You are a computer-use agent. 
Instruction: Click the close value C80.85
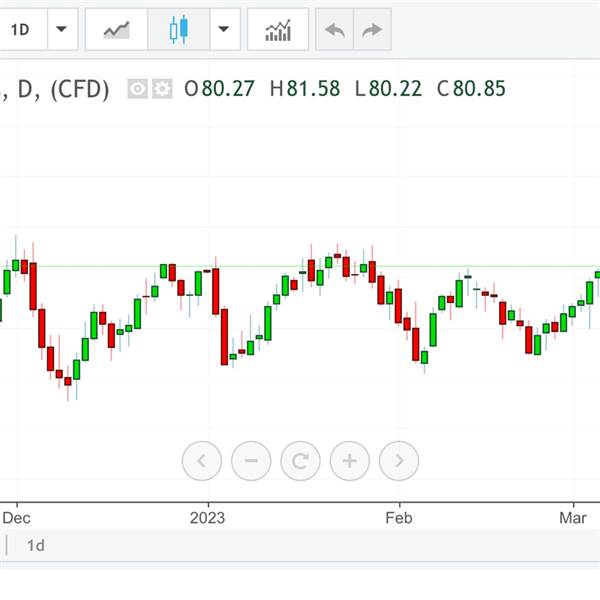471,89
